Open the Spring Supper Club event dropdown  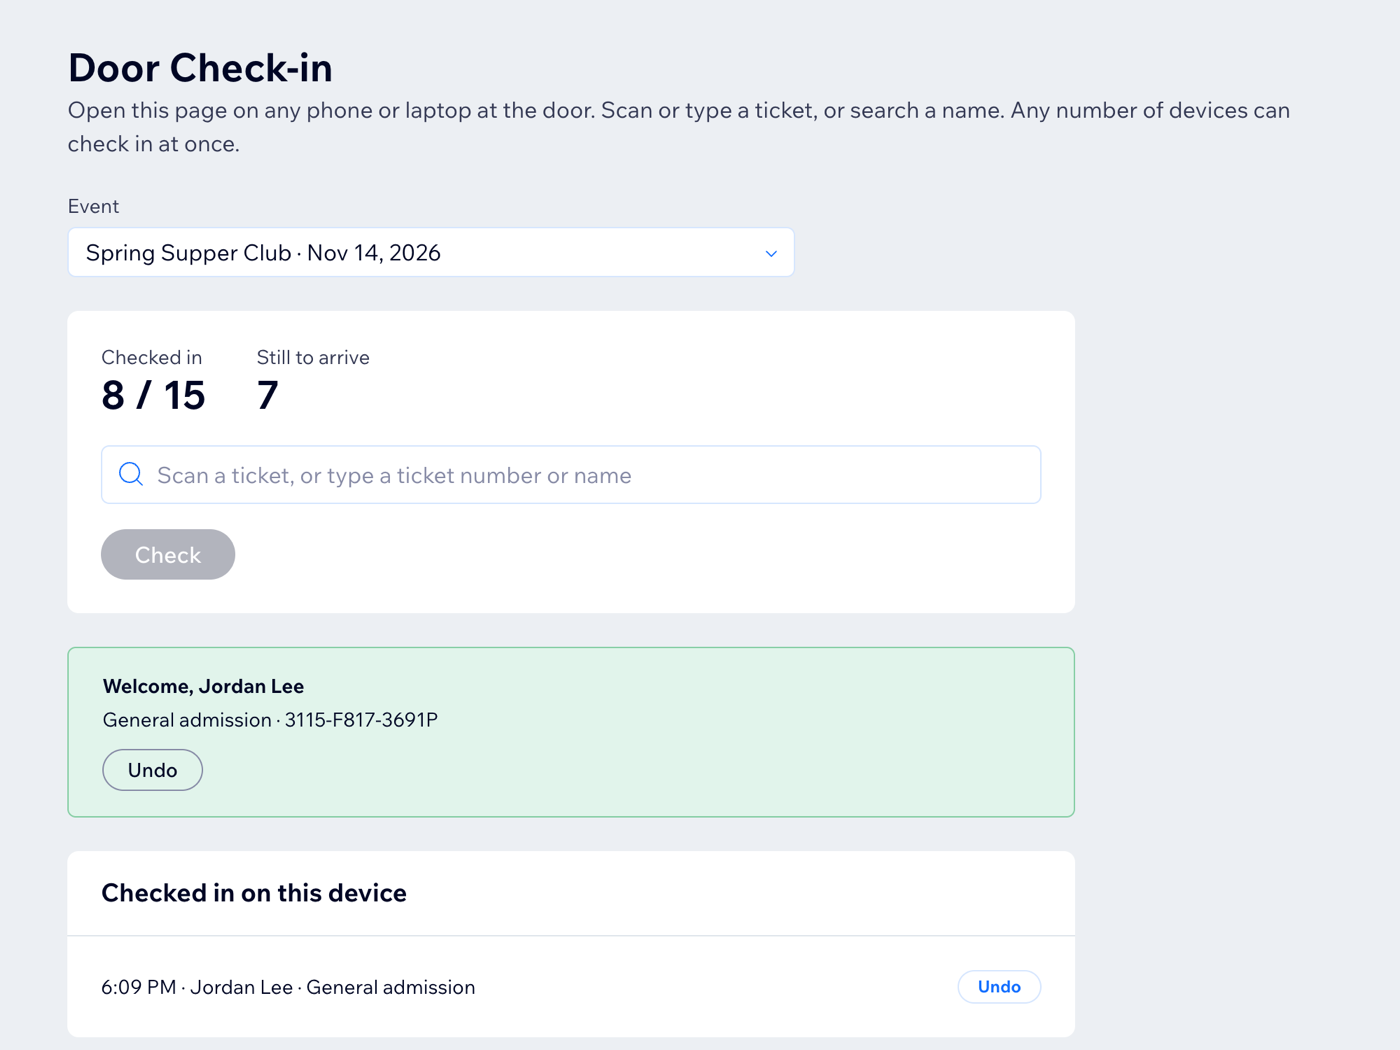[431, 252]
